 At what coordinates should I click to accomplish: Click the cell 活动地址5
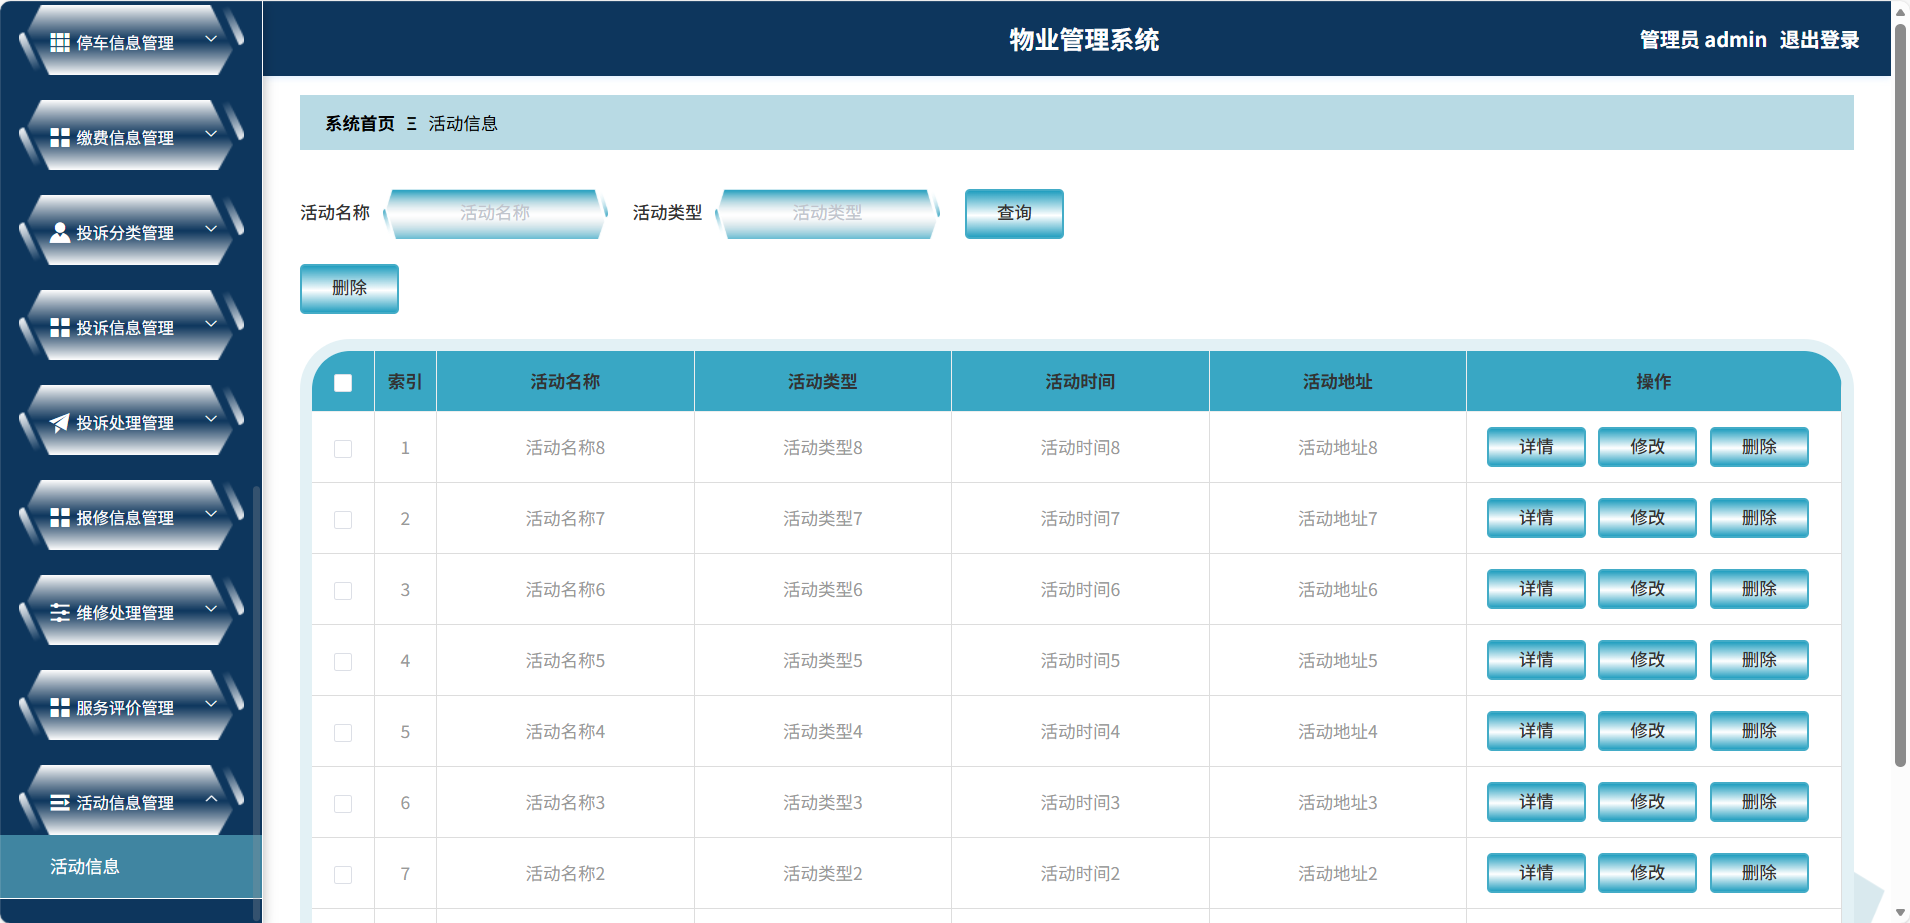tap(1337, 661)
